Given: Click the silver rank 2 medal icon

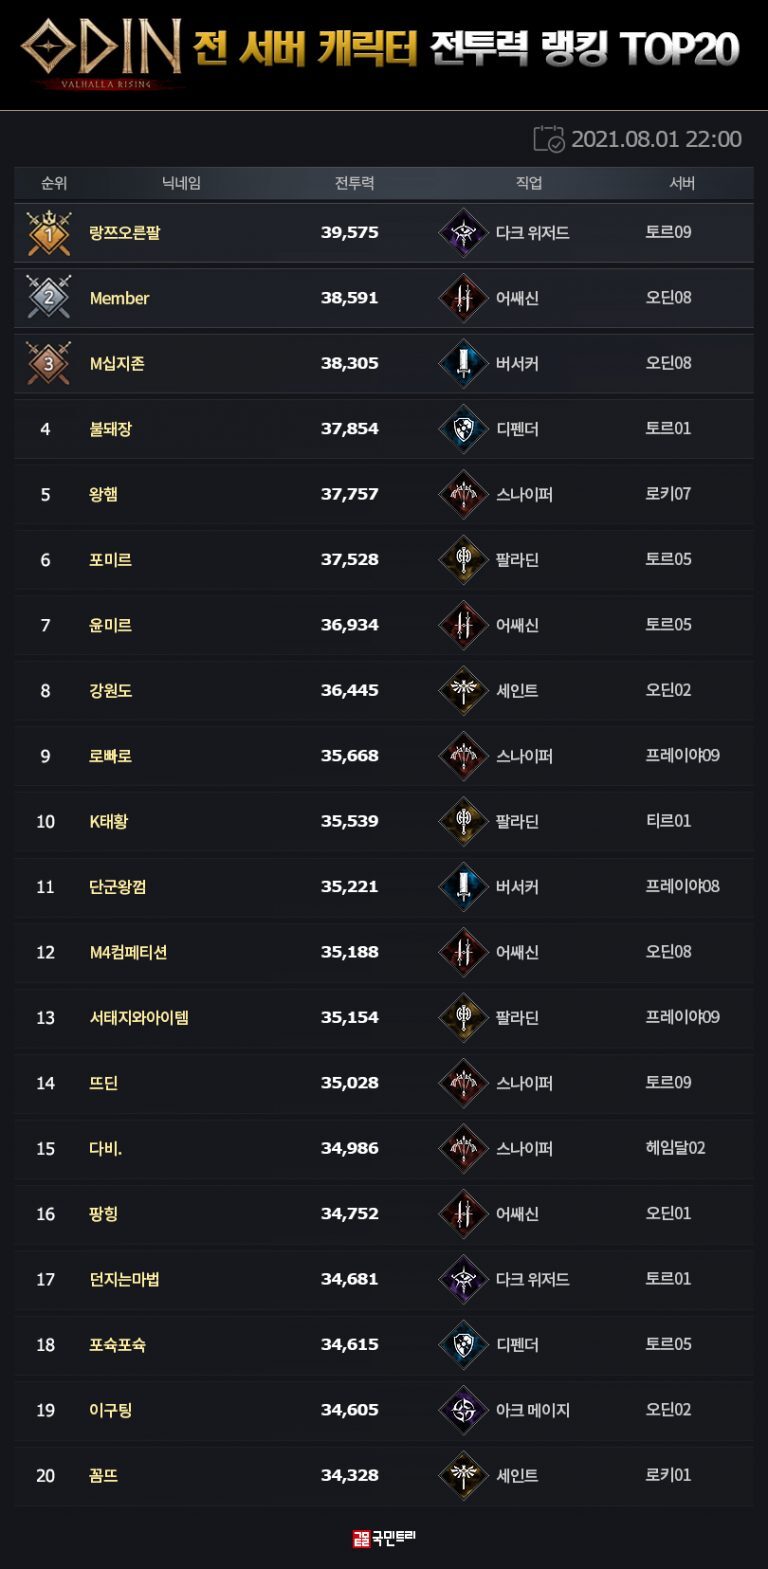Looking at the screenshot, I should pos(48,298).
